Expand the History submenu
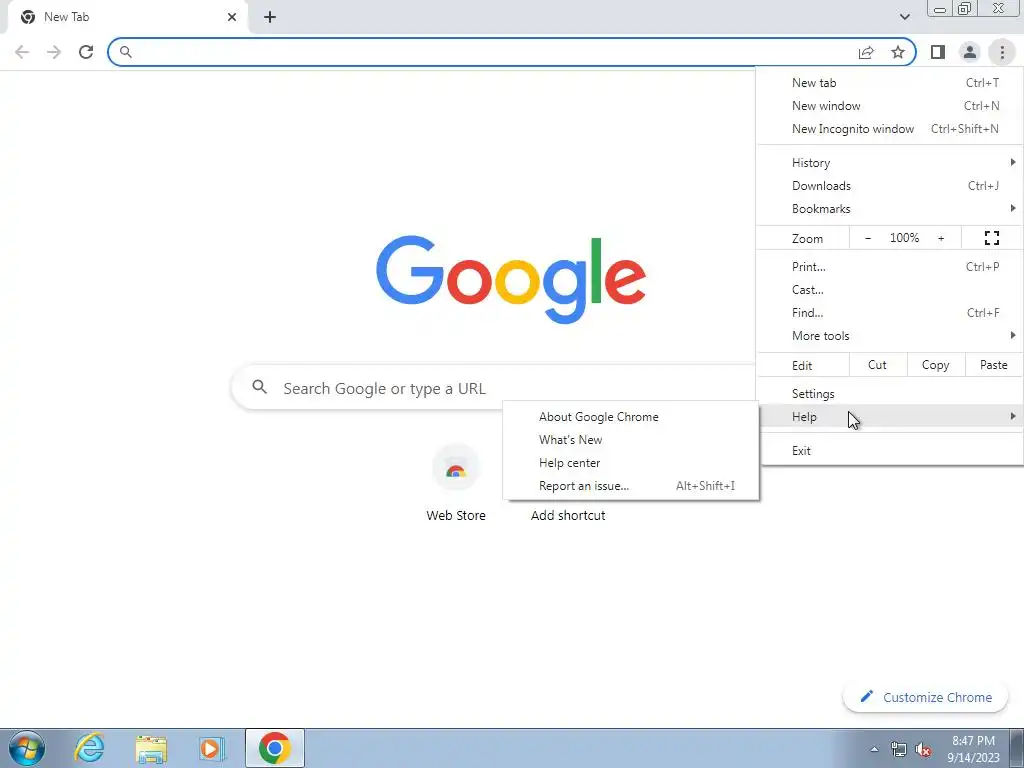 [890, 163]
